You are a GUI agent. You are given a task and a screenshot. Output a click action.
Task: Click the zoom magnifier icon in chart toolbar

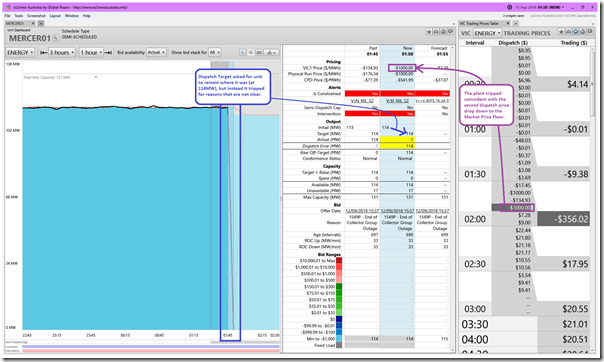242,52
